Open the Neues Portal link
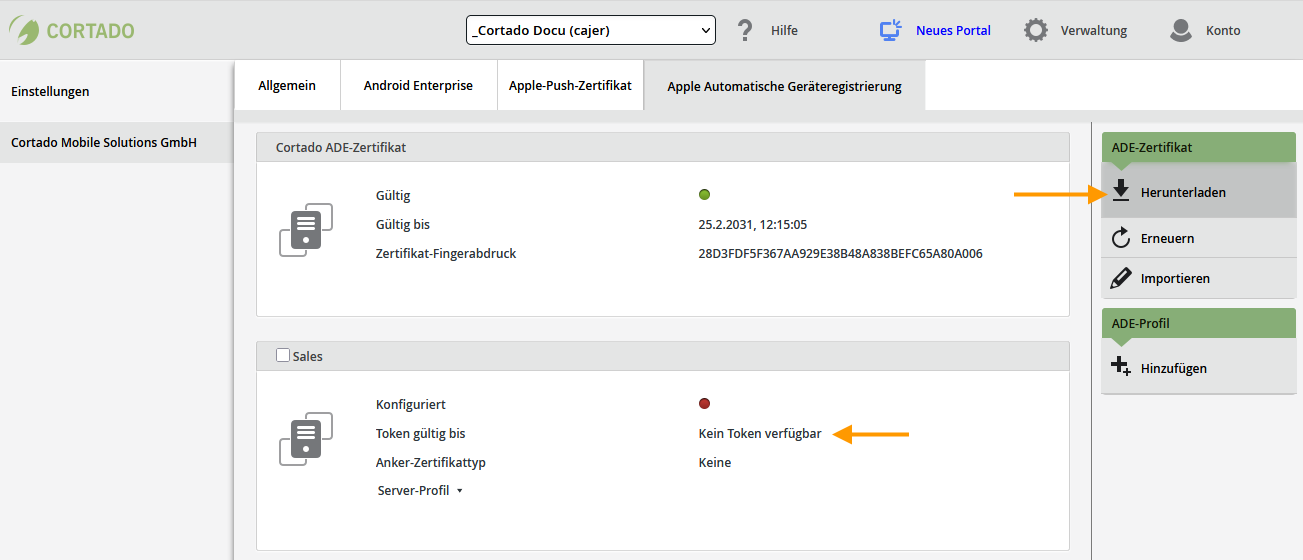This screenshot has height=560, width=1303. click(x=953, y=31)
